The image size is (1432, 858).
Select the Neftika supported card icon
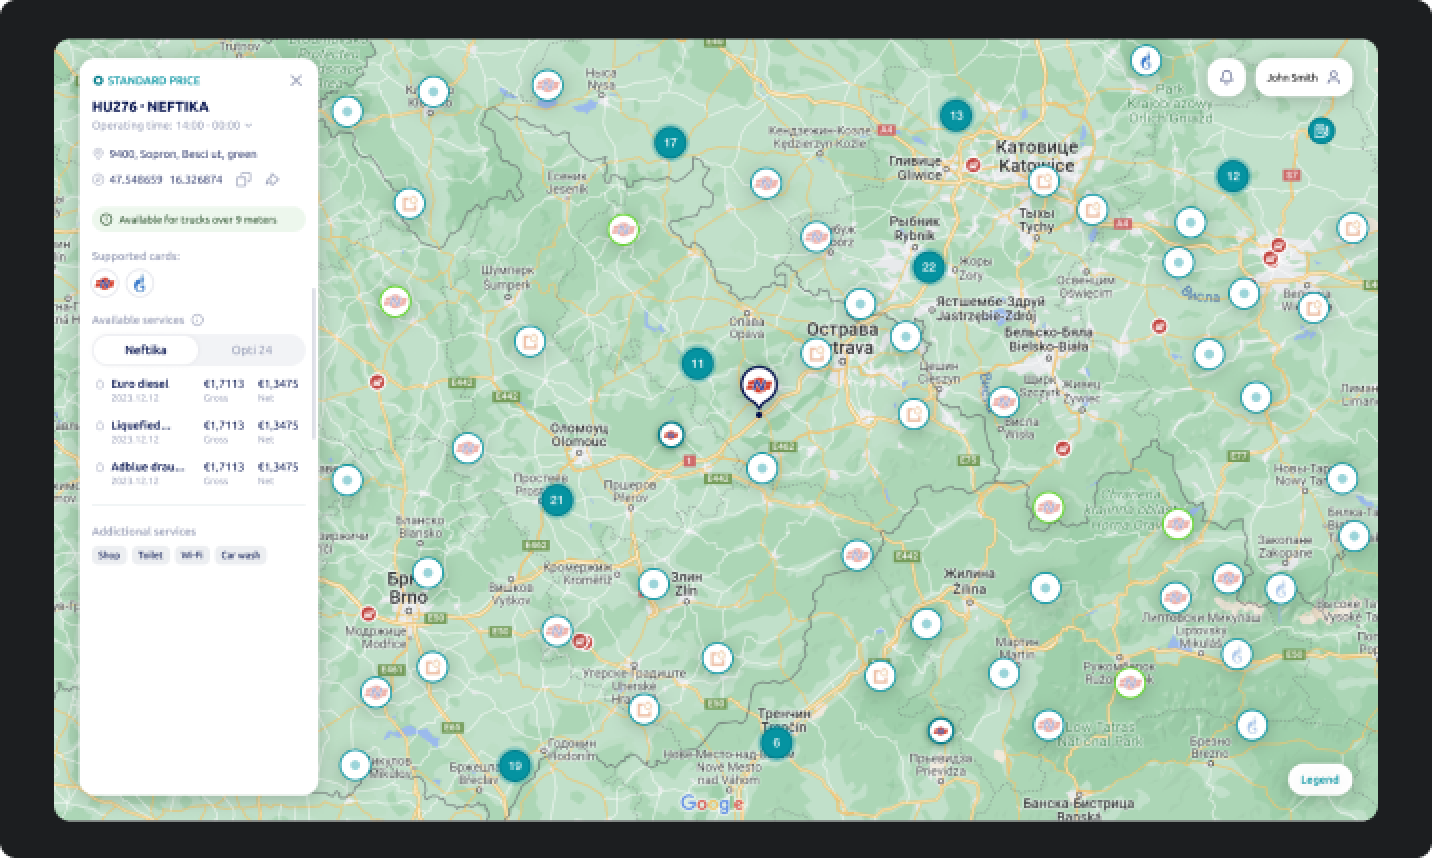[x=105, y=284]
